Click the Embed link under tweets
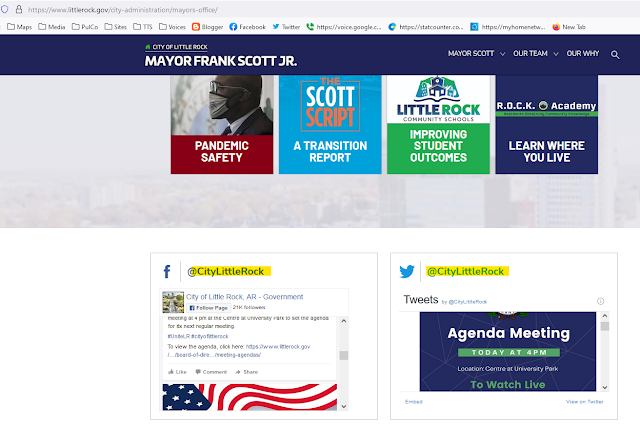The height and width of the screenshot is (428, 640). [x=413, y=402]
